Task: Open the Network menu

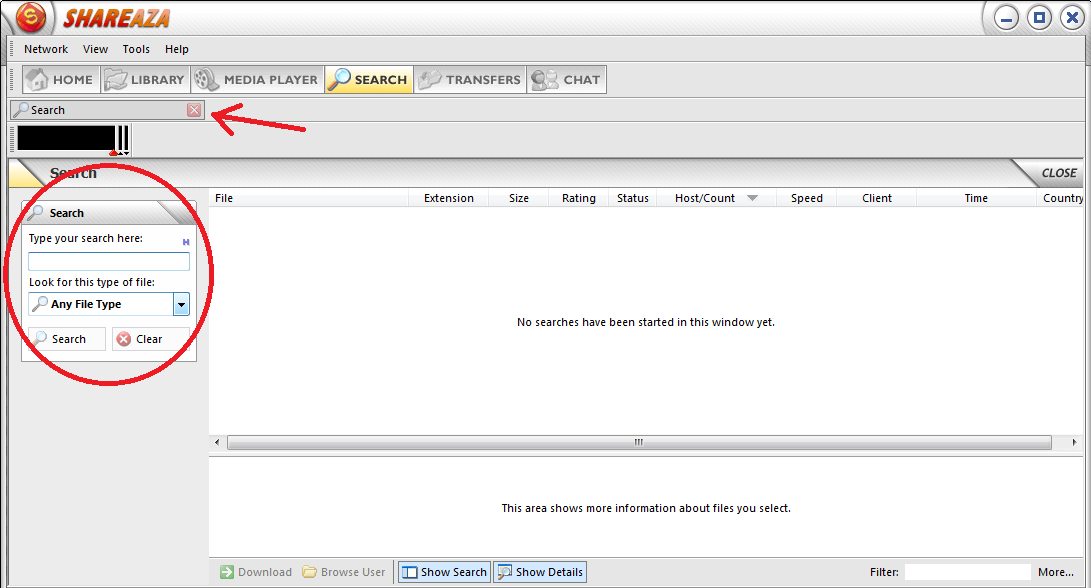Action: pyautogui.click(x=46, y=49)
